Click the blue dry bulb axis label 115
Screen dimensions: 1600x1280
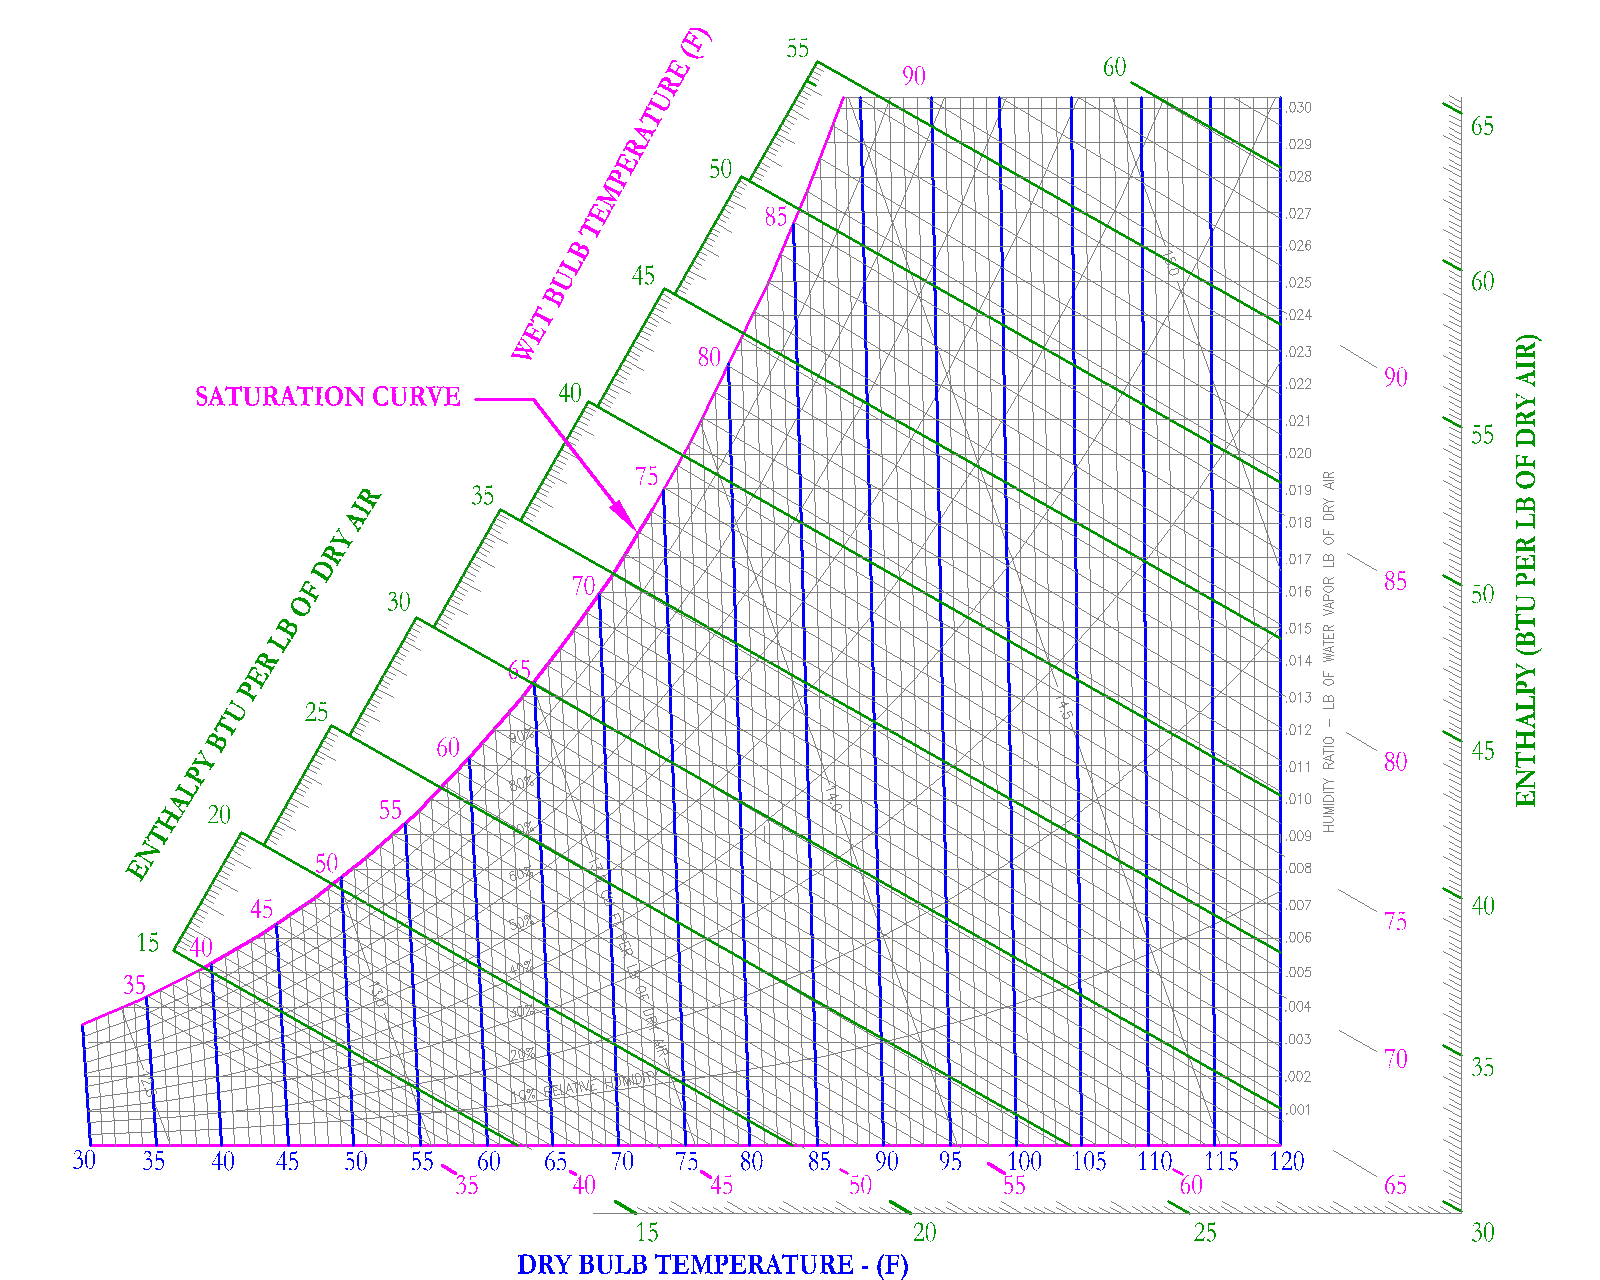(x=1221, y=1161)
